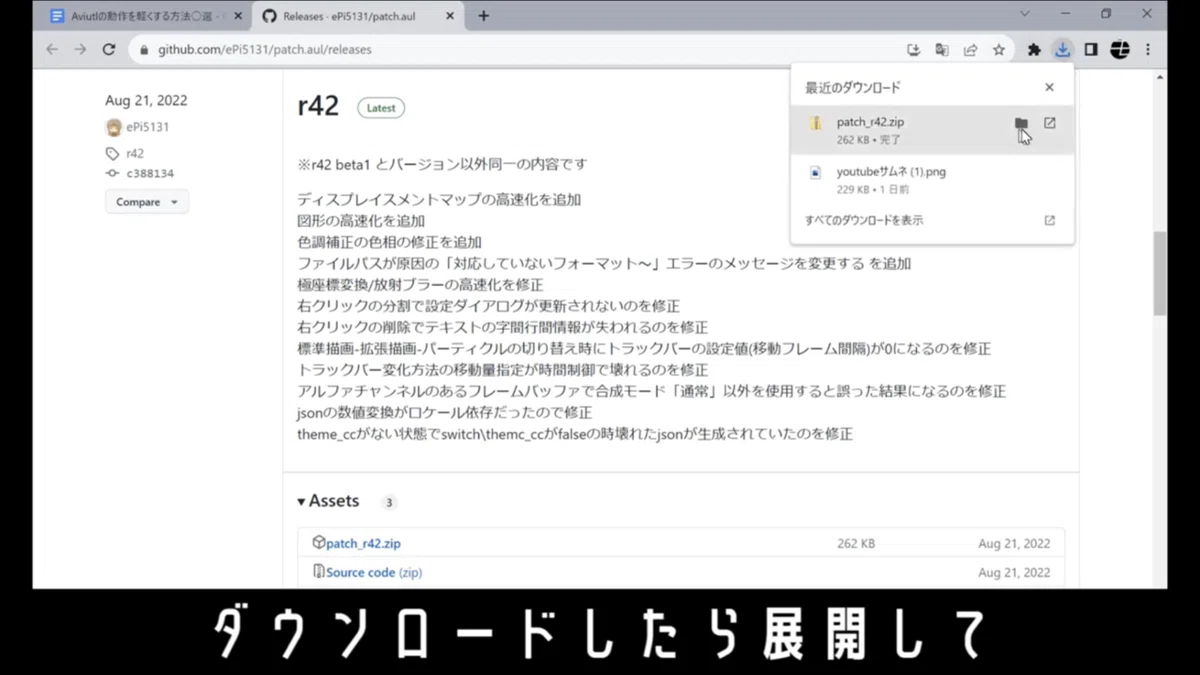This screenshot has height=675, width=1200.
Task: Click the translate page icon
Action: [941, 49]
